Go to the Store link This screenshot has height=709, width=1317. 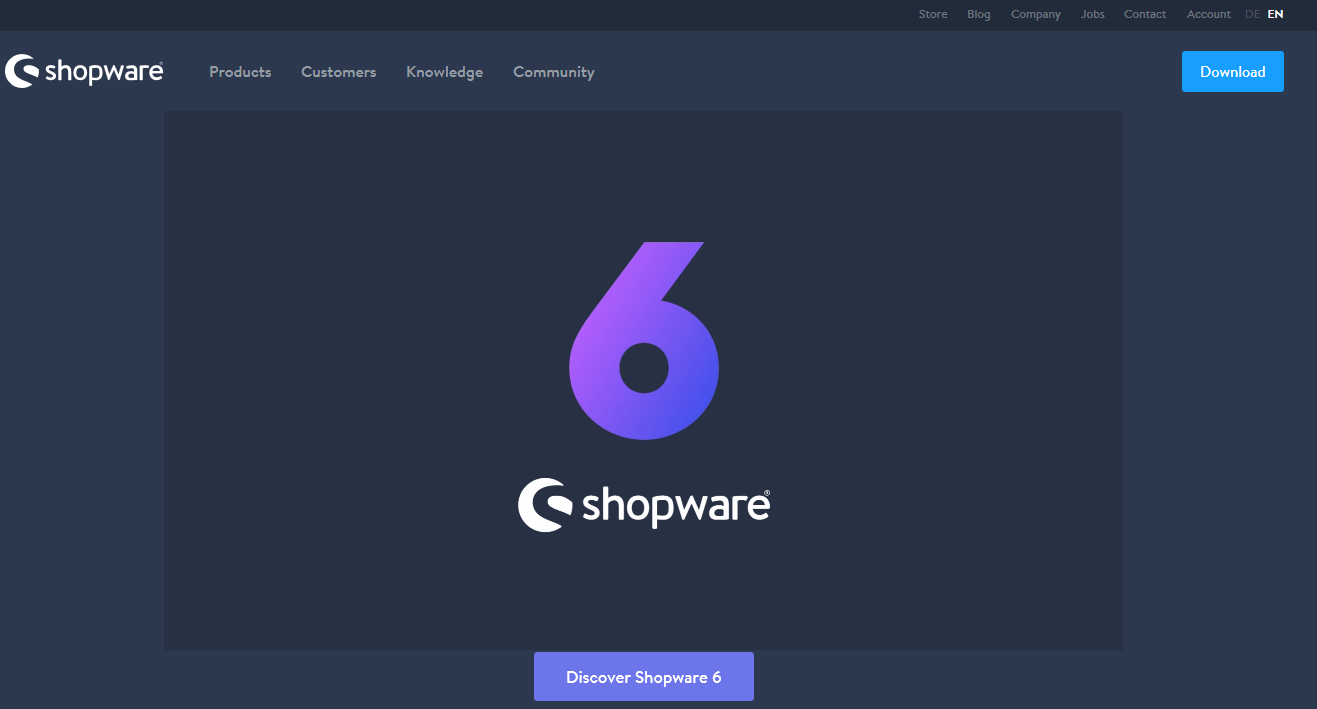pos(933,14)
